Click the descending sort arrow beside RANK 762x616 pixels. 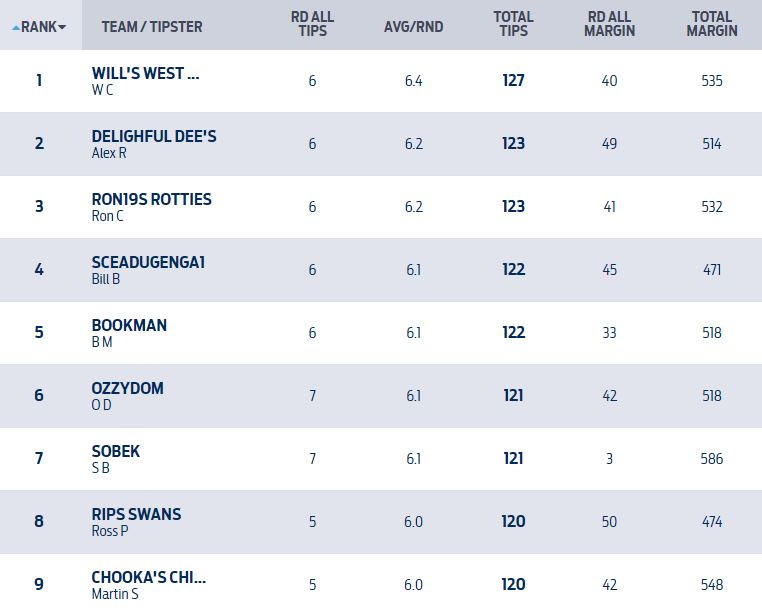63,27
